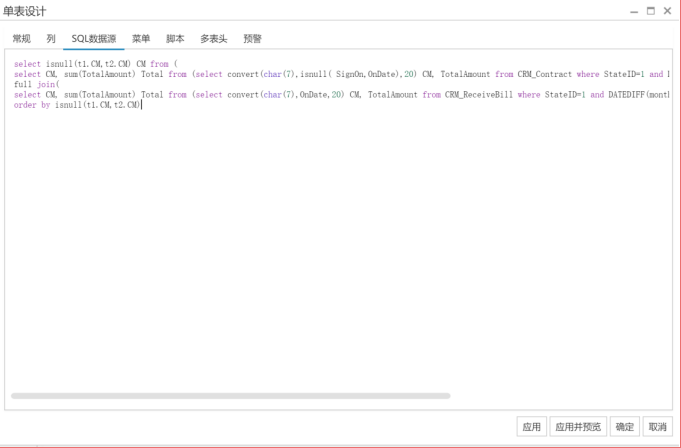Viewport: 681px width, 448px height.
Task: Click 'CRM_ReceiveBill' in the SQL query text
Action: click(x=478, y=95)
